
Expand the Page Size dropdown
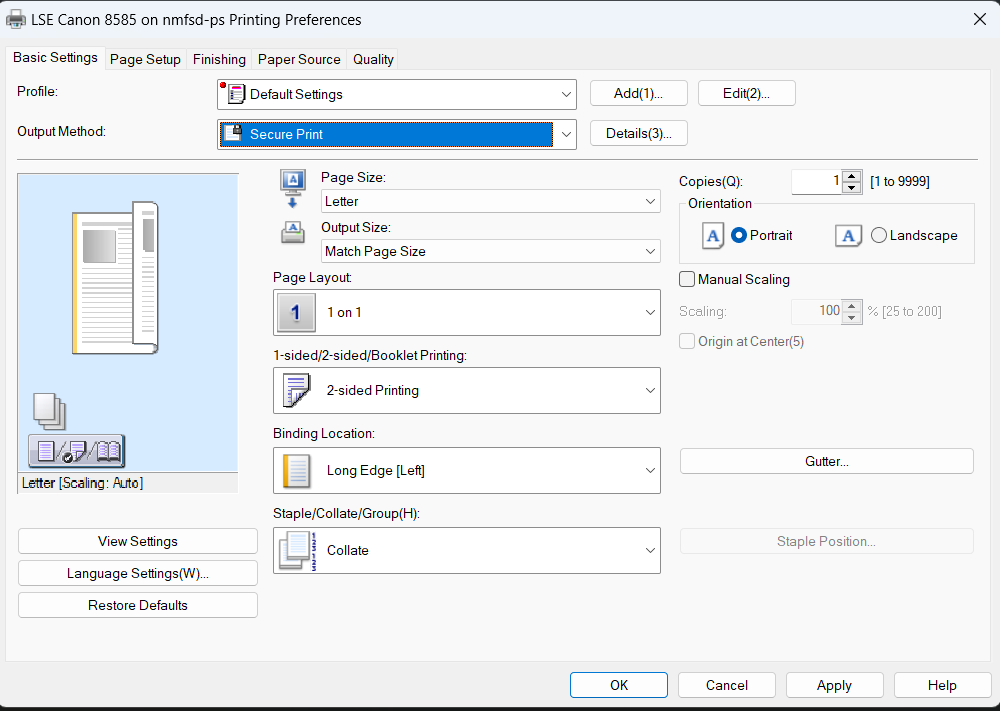pyautogui.click(x=490, y=202)
